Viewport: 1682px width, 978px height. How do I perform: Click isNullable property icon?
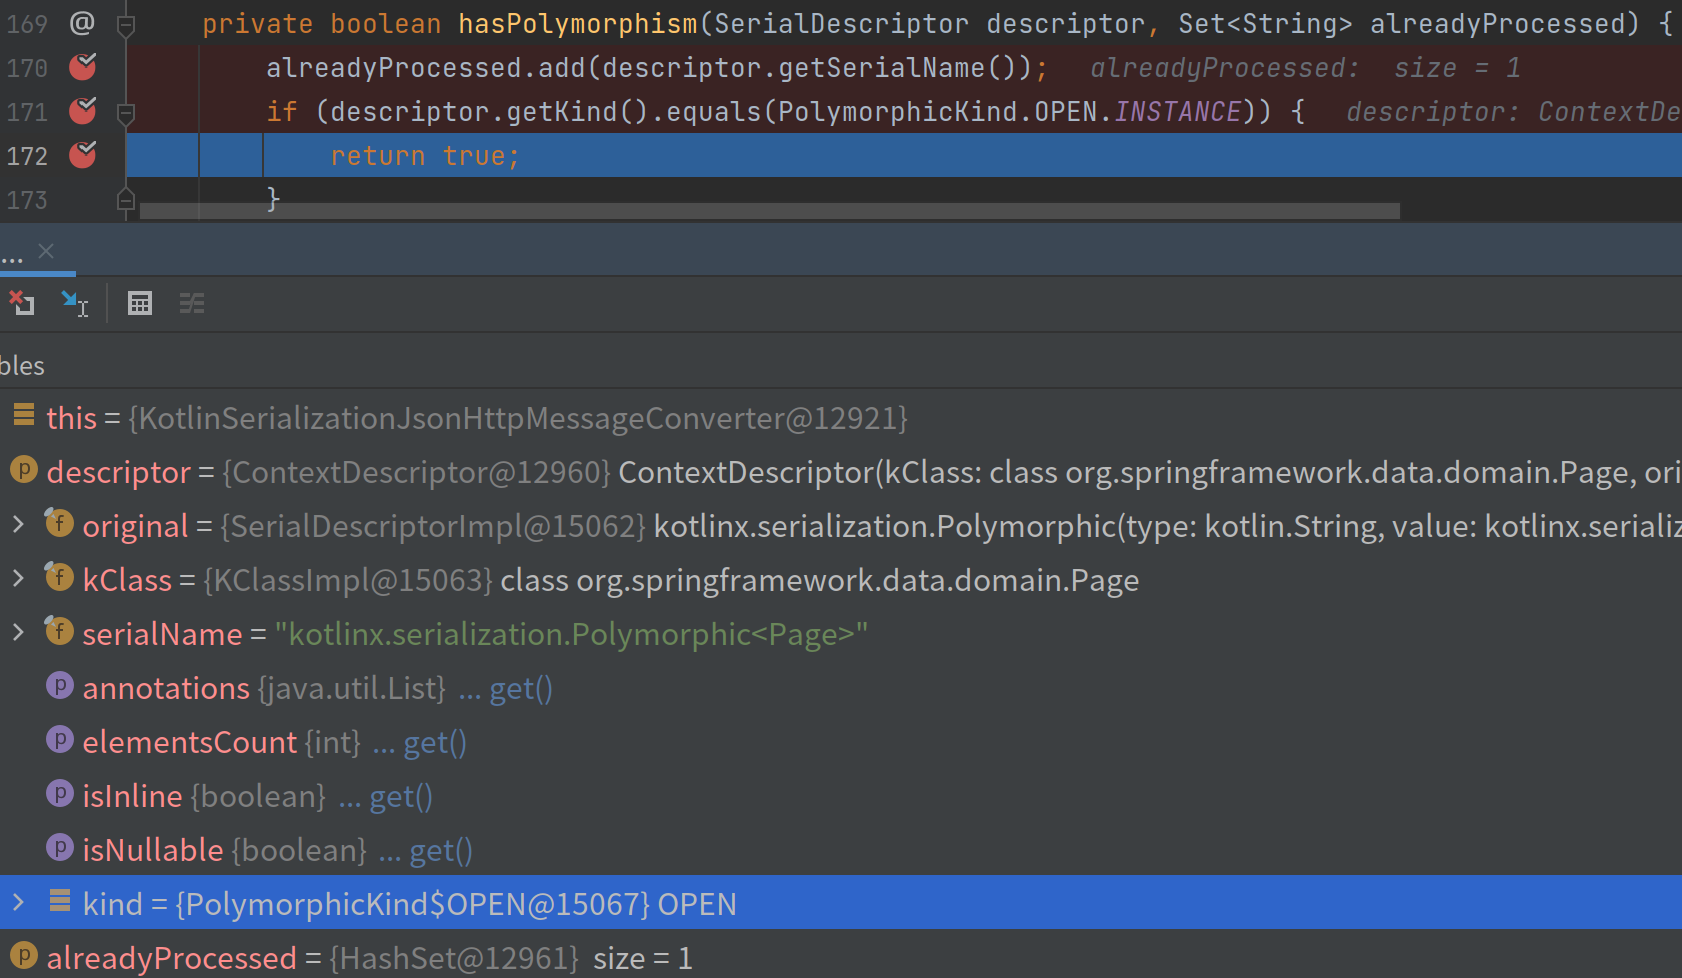click(60, 847)
